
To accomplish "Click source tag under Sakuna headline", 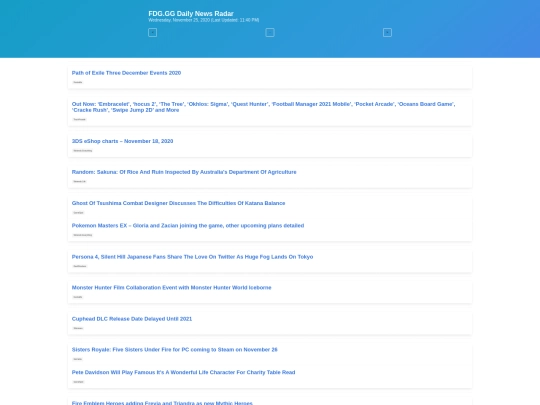I will tap(80, 181).
